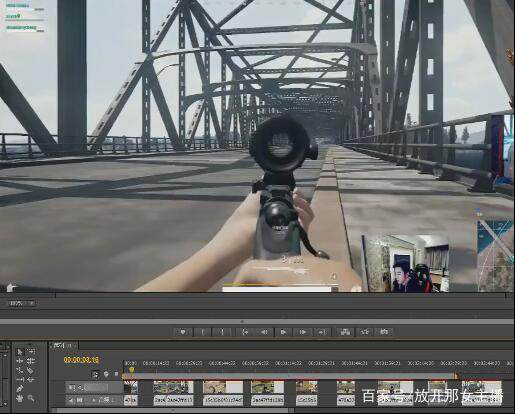Screen dimensions: 515x414
Task: Select the first video clip in timeline
Action: coord(131,387)
